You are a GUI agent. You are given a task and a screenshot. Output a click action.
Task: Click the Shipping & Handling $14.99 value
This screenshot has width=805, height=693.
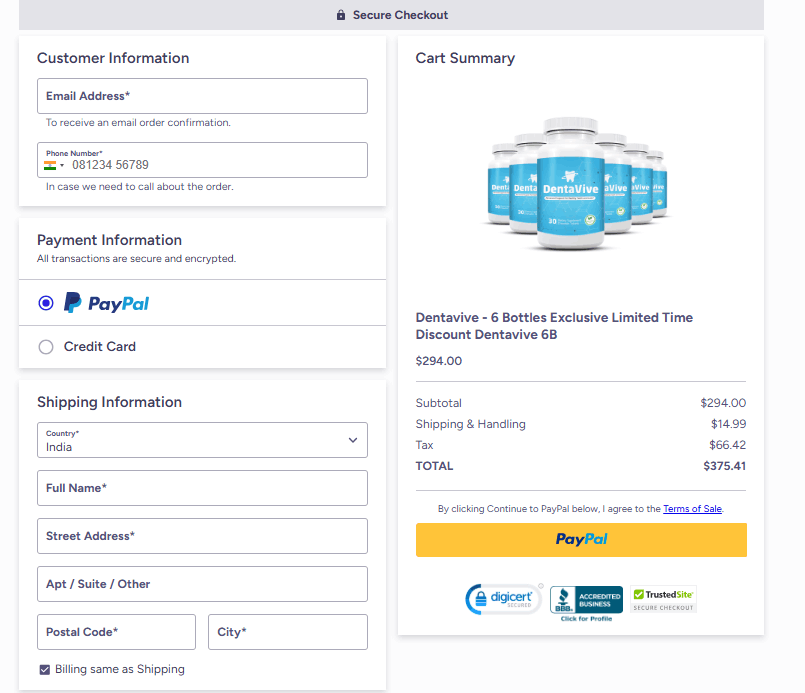click(729, 424)
